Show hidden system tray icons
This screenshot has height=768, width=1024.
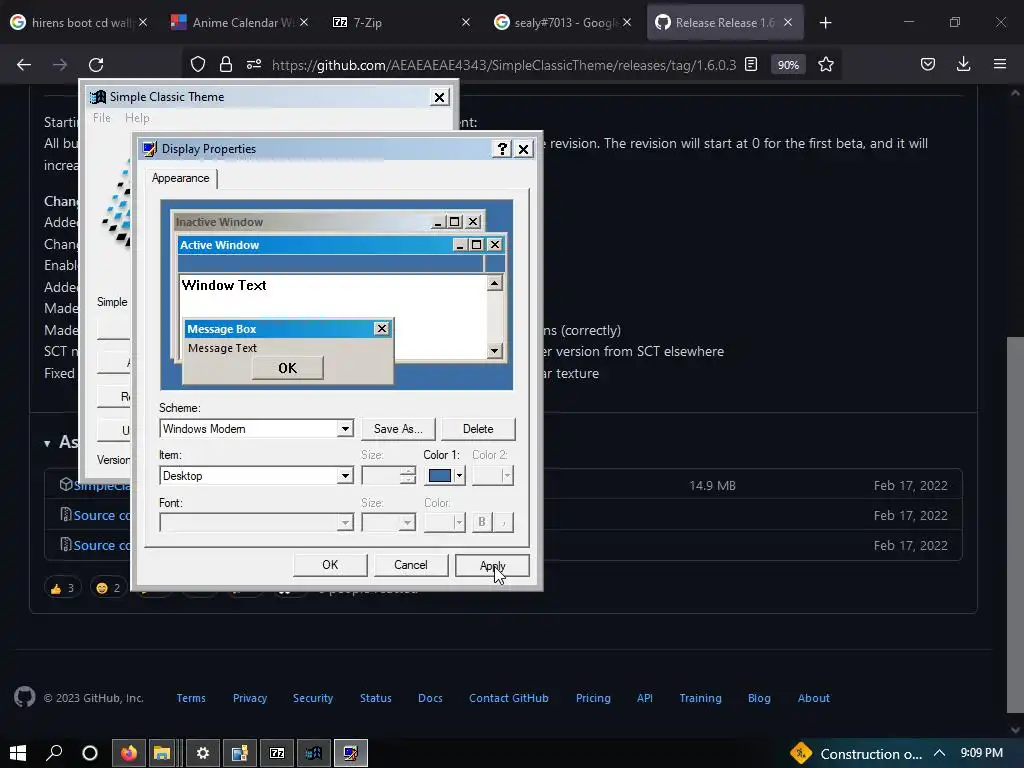(939, 753)
